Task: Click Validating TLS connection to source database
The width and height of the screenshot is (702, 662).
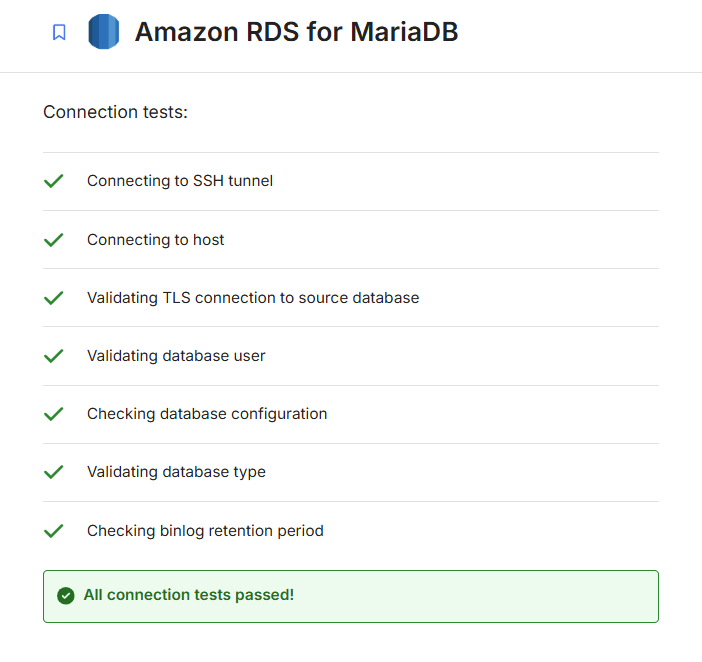Action: point(253,298)
